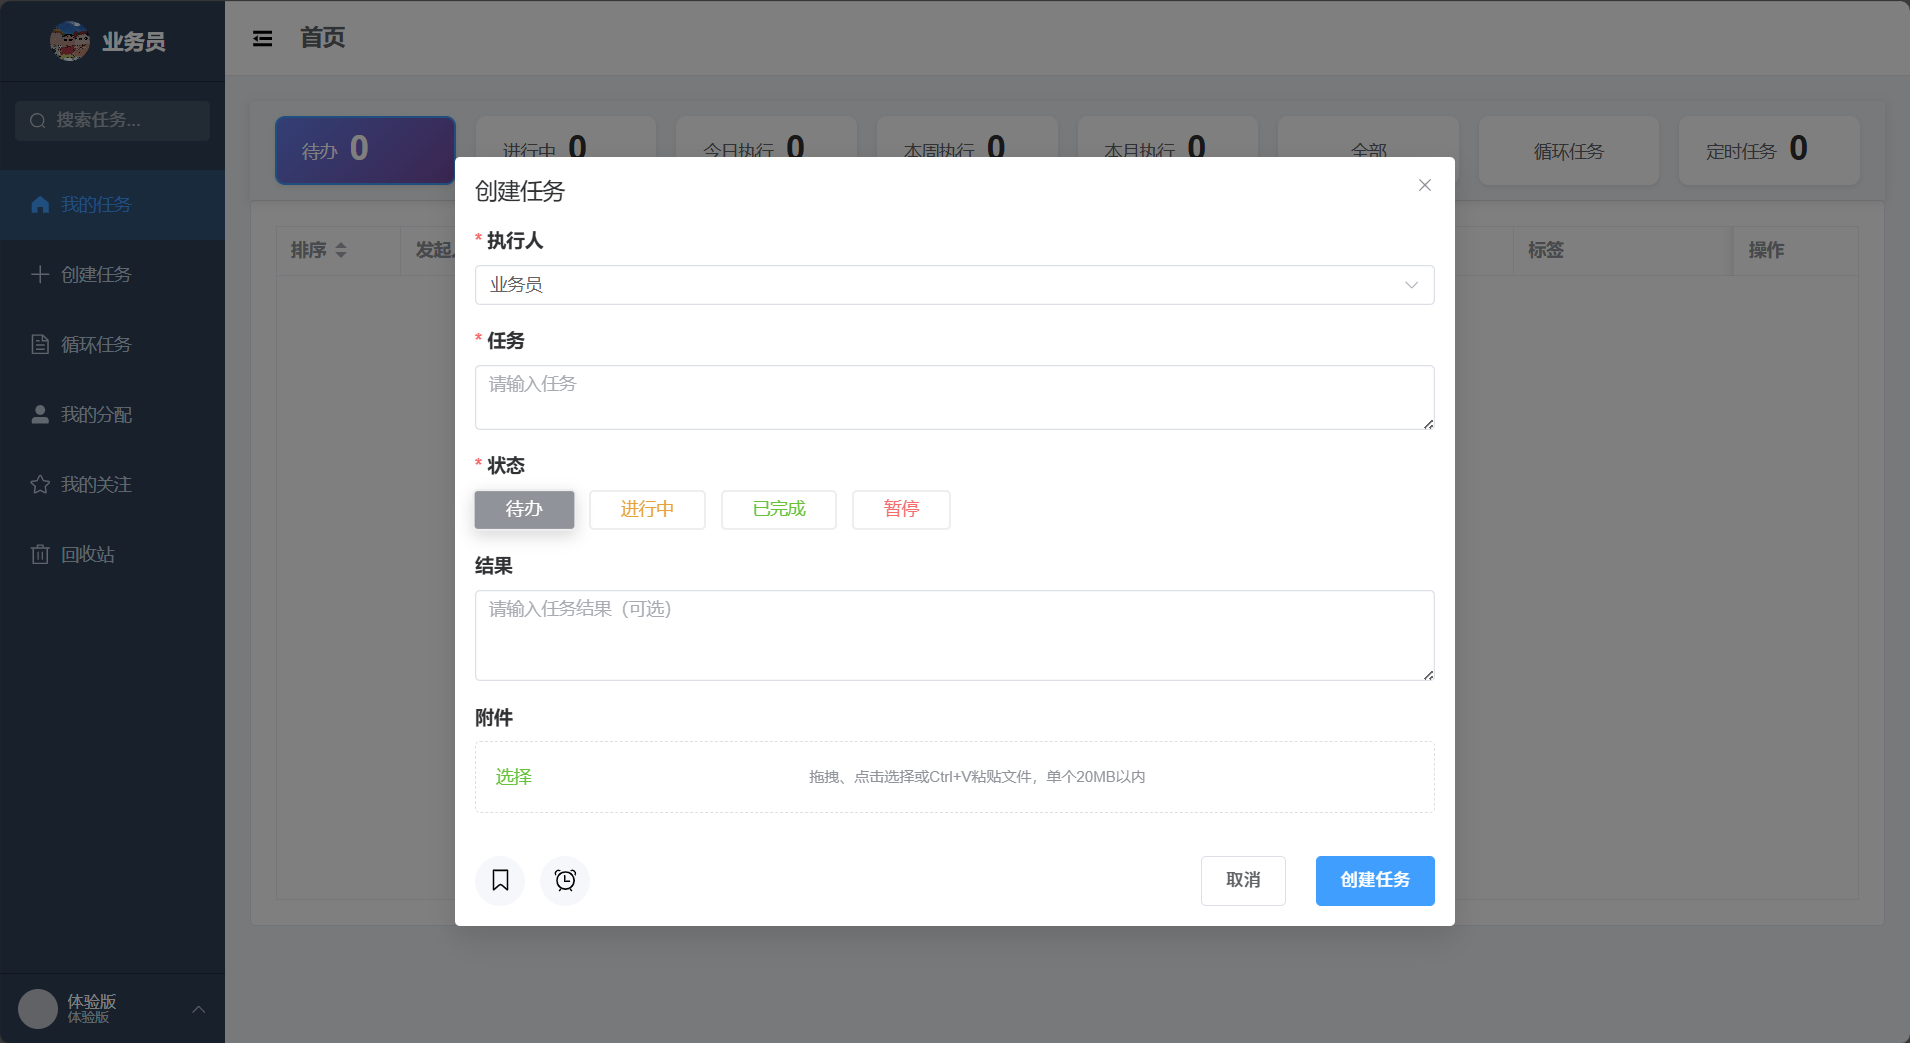
Task: Open the 回收站 recycle bin
Action: [88, 554]
